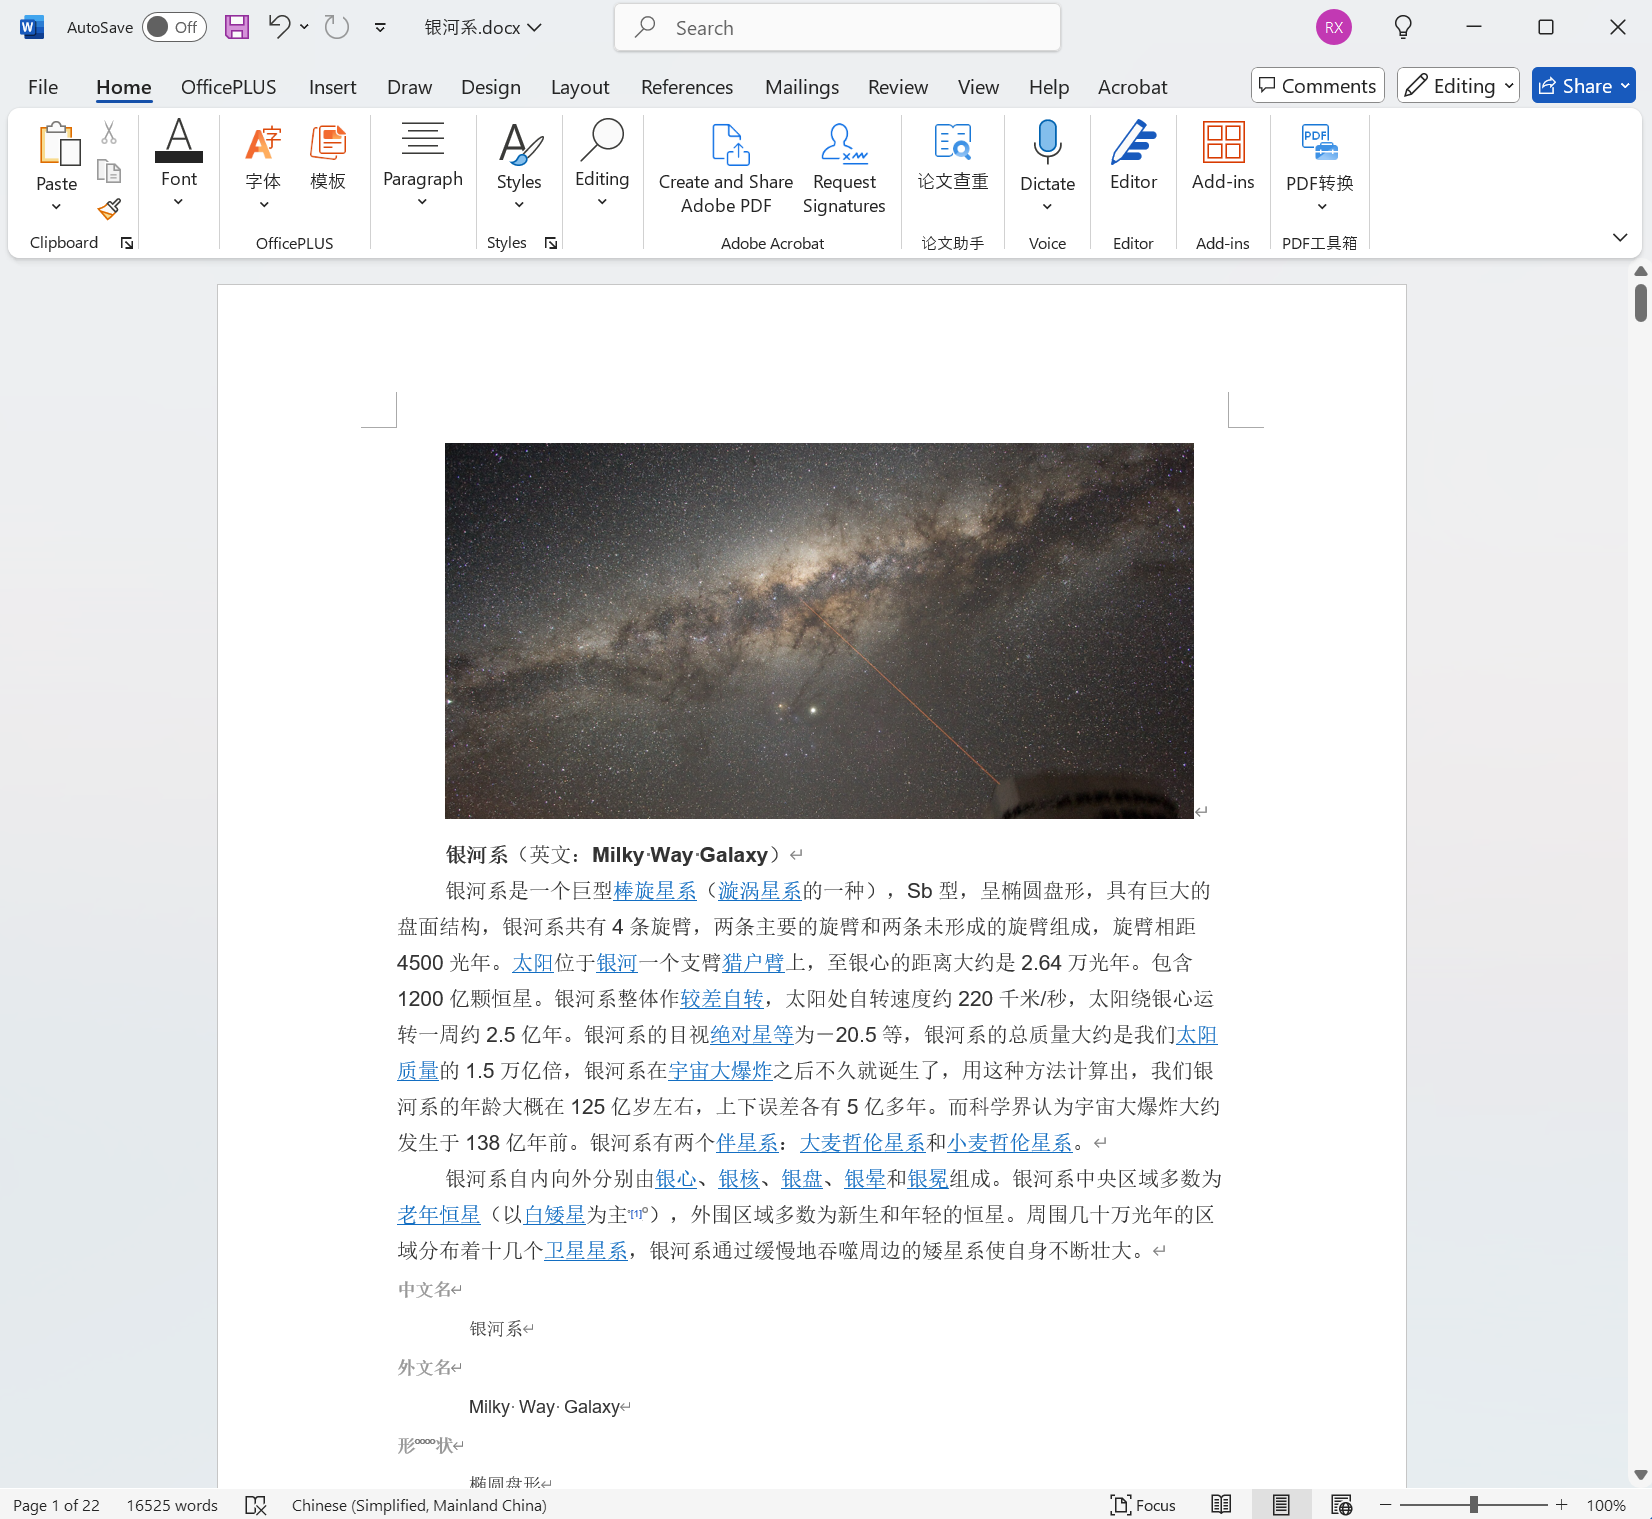The image size is (1652, 1519).
Task: Toggle AutoSave off switch
Action: click(173, 27)
